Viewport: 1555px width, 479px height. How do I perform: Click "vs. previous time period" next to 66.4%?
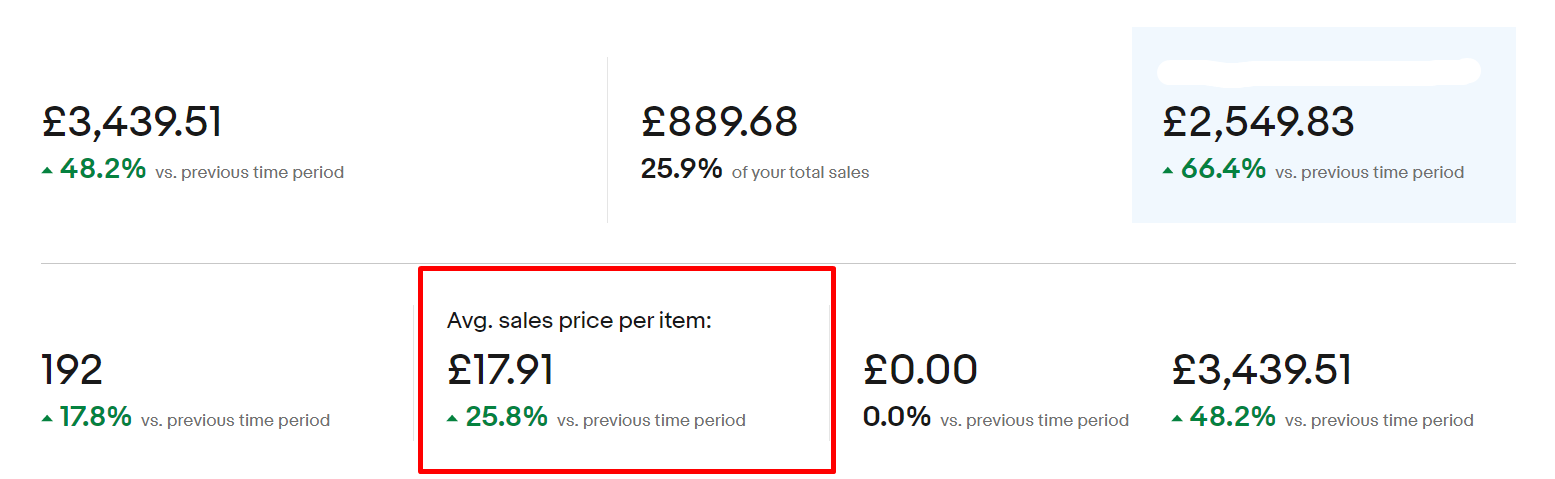(1369, 173)
